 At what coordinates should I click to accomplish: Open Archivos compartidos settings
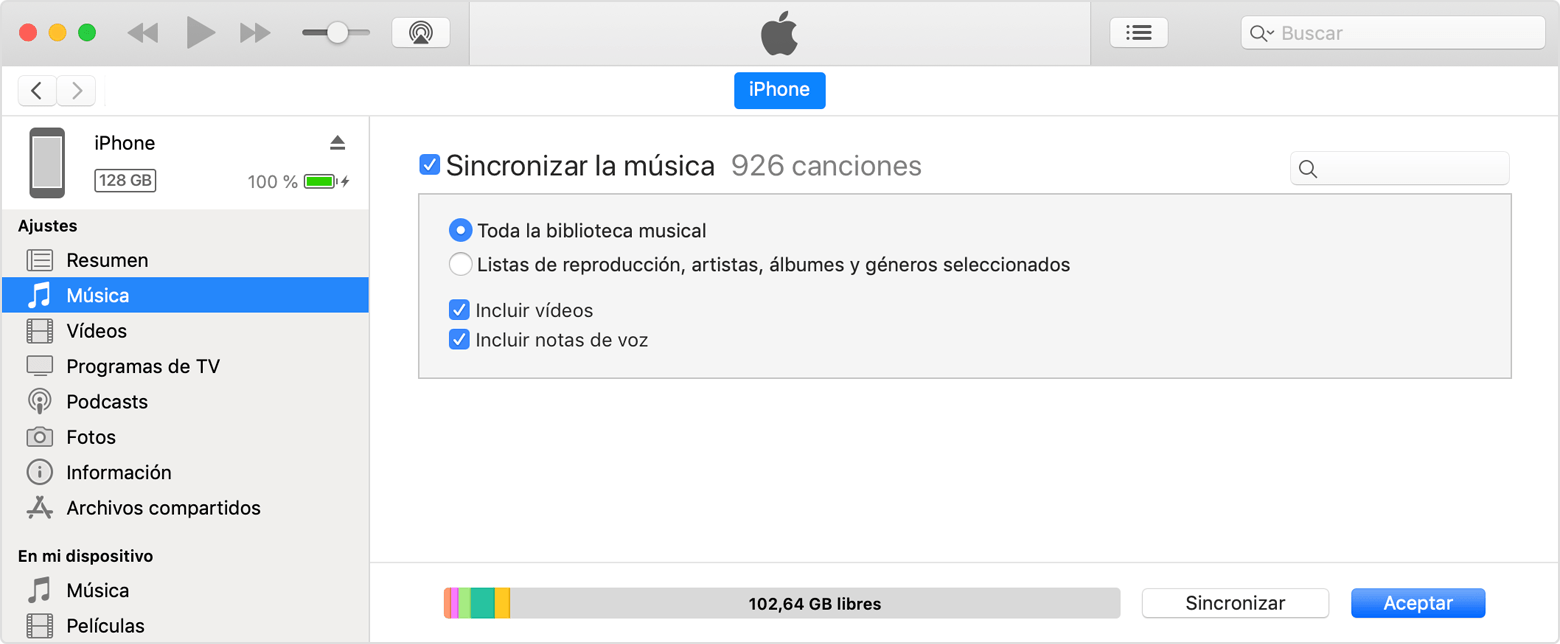(x=163, y=508)
